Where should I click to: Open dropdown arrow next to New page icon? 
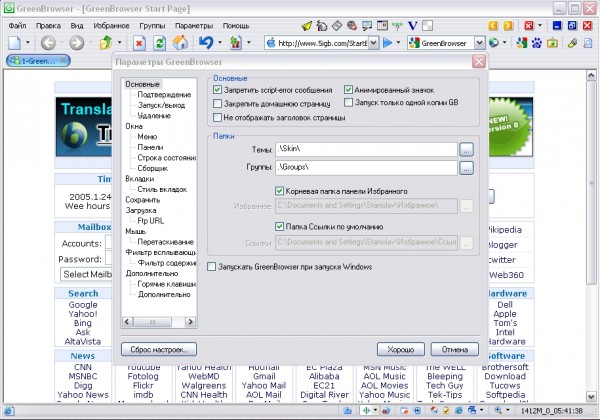coord(27,42)
